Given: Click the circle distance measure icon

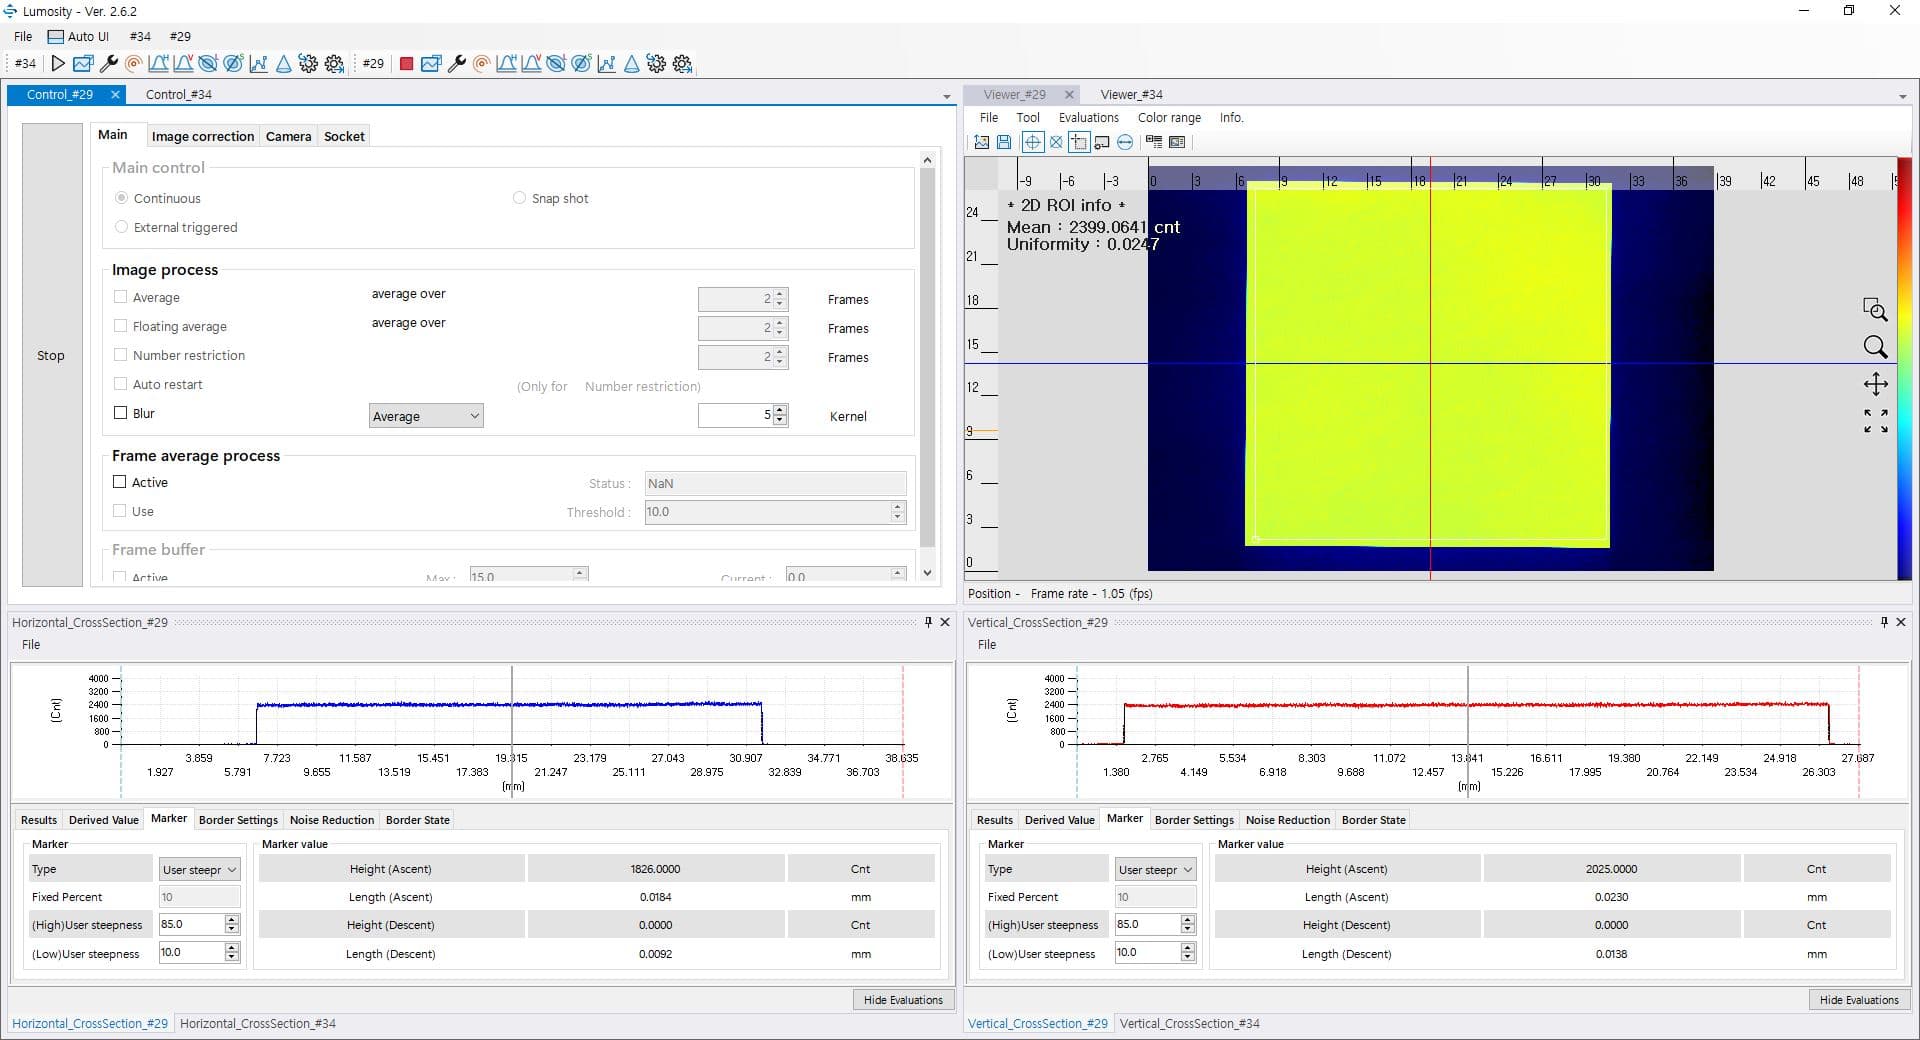Looking at the screenshot, I should coord(1125,142).
